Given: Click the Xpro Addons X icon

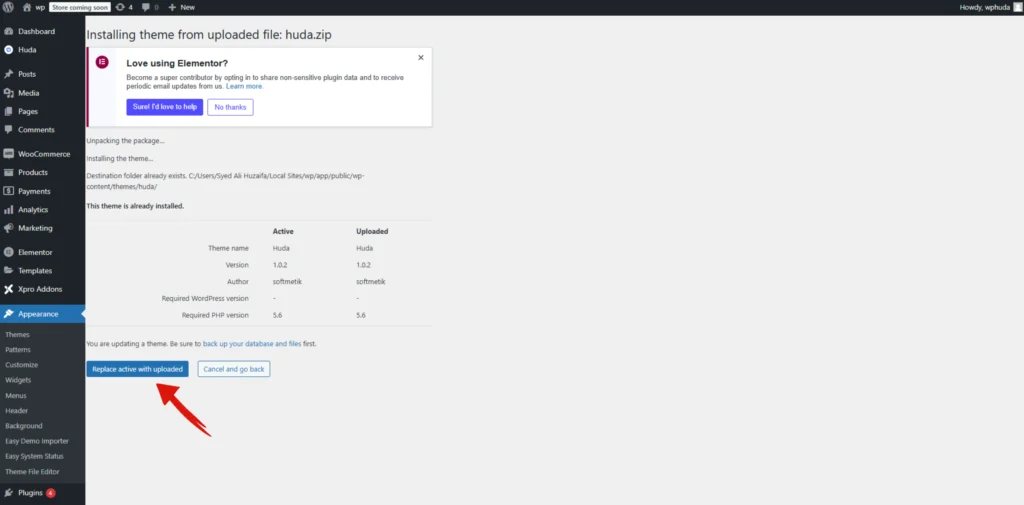Looking at the screenshot, I should click(8, 289).
